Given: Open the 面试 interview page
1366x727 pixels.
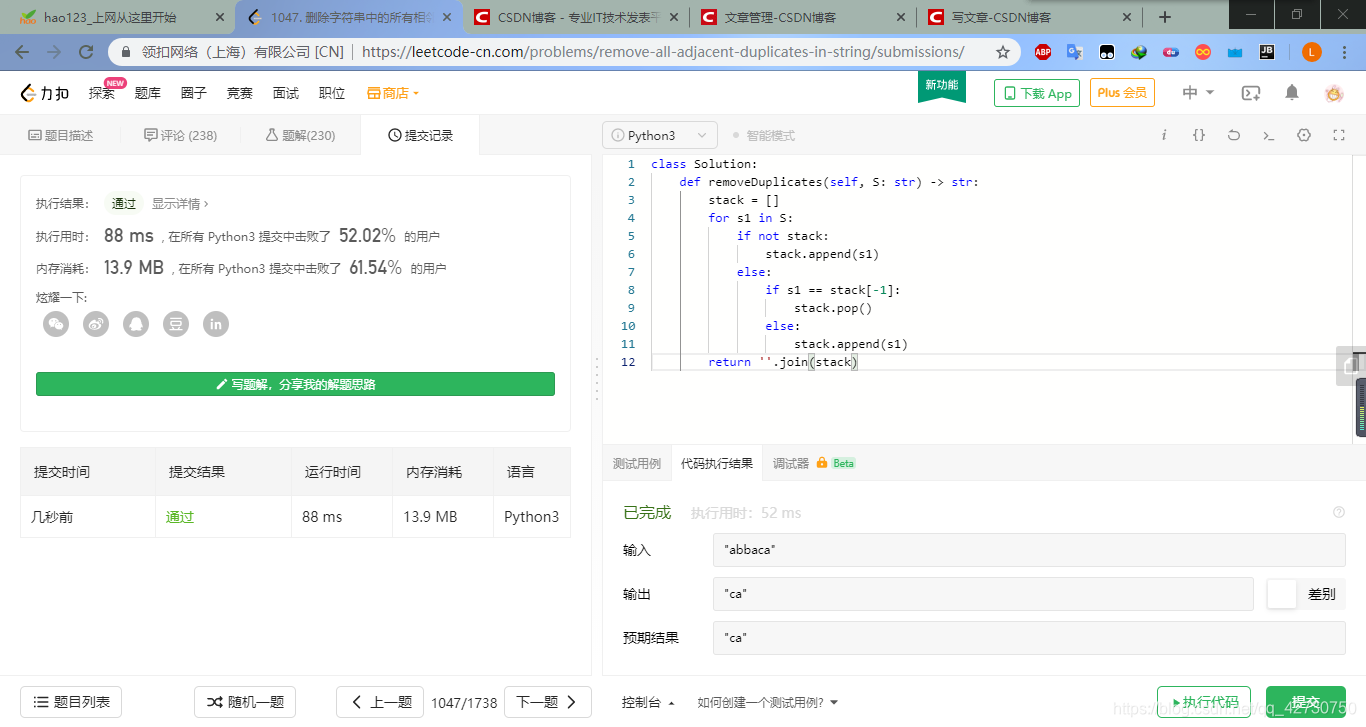Looking at the screenshot, I should [x=286, y=93].
